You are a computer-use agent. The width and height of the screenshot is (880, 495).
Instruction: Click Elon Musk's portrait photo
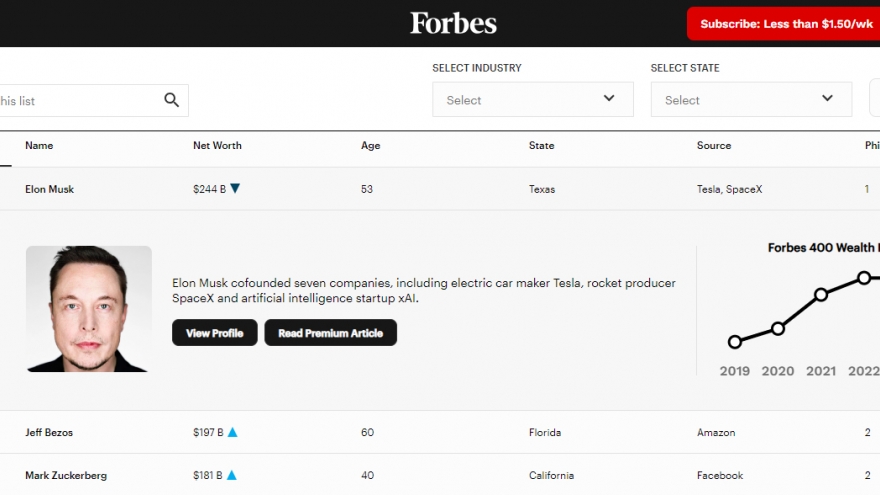pos(89,309)
